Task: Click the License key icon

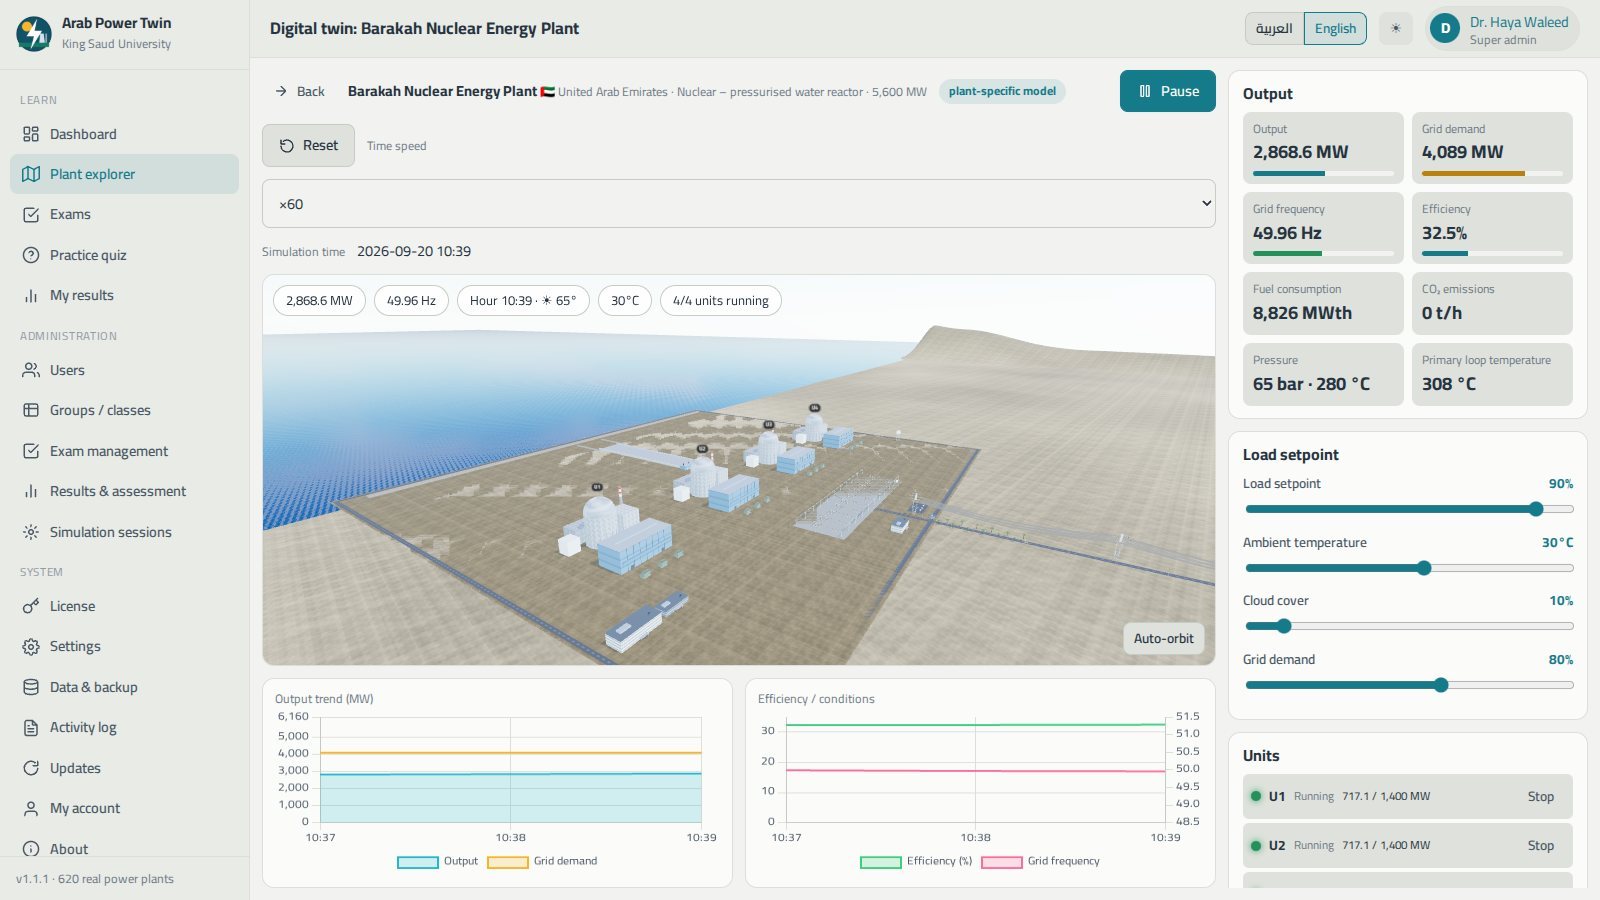Action: tap(31, 606)
